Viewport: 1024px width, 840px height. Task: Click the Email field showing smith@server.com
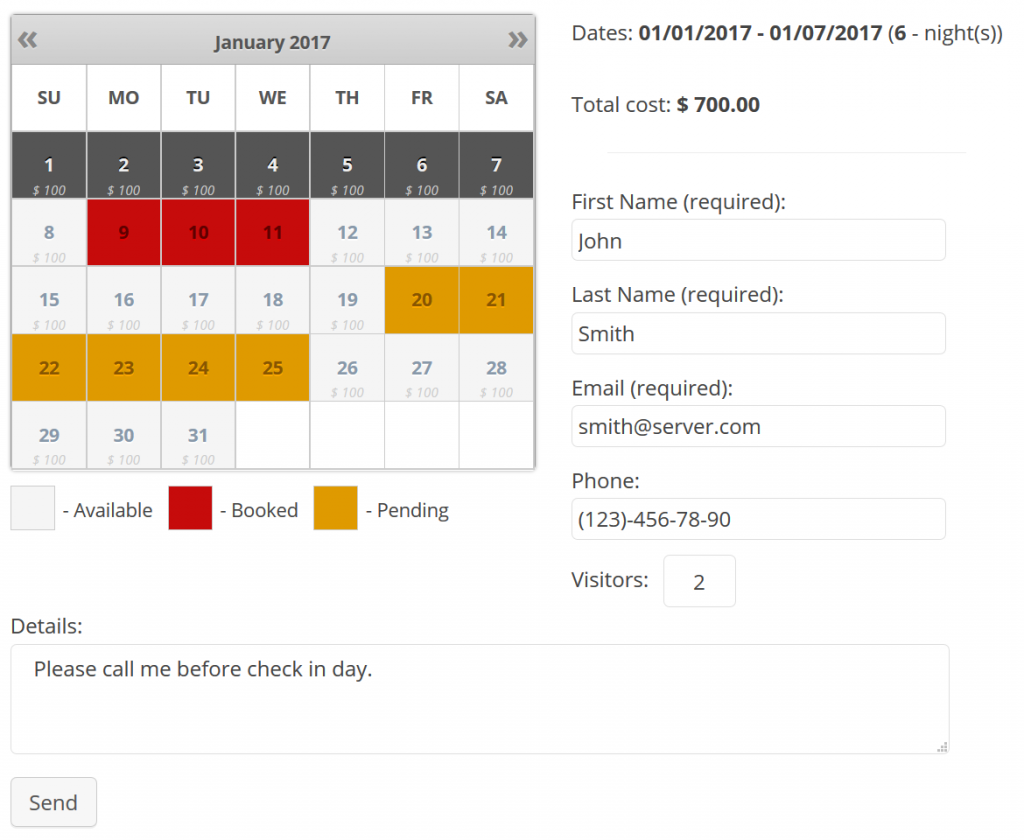pyautogui.click(x=758, y=426)
